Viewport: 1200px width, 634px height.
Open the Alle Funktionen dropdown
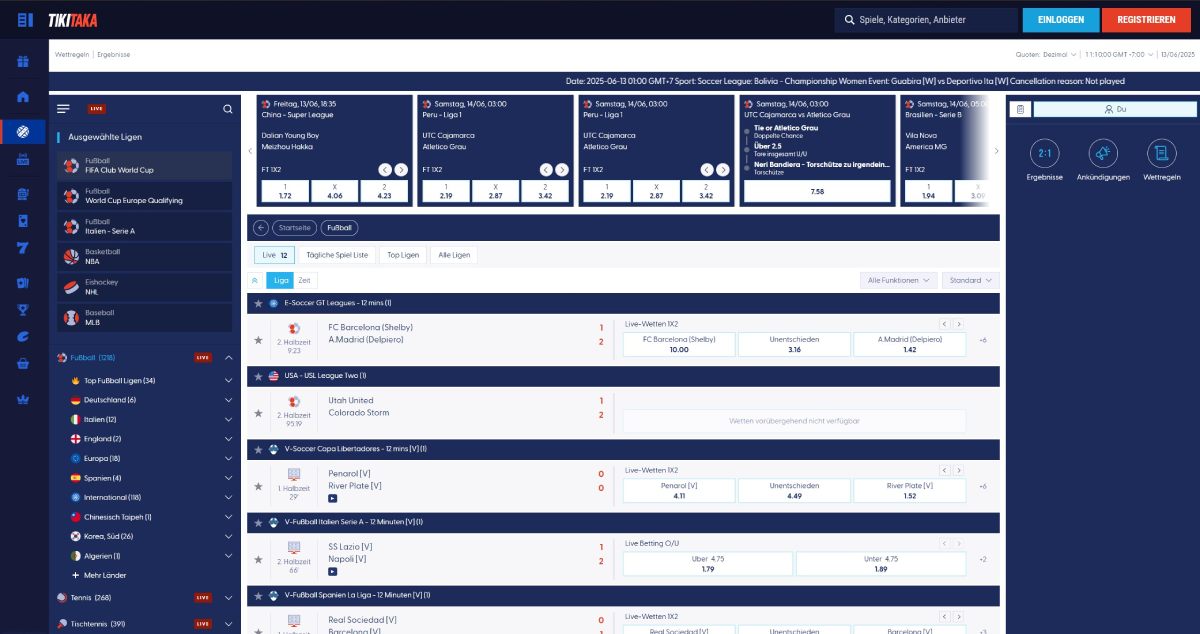click(899, 280)
